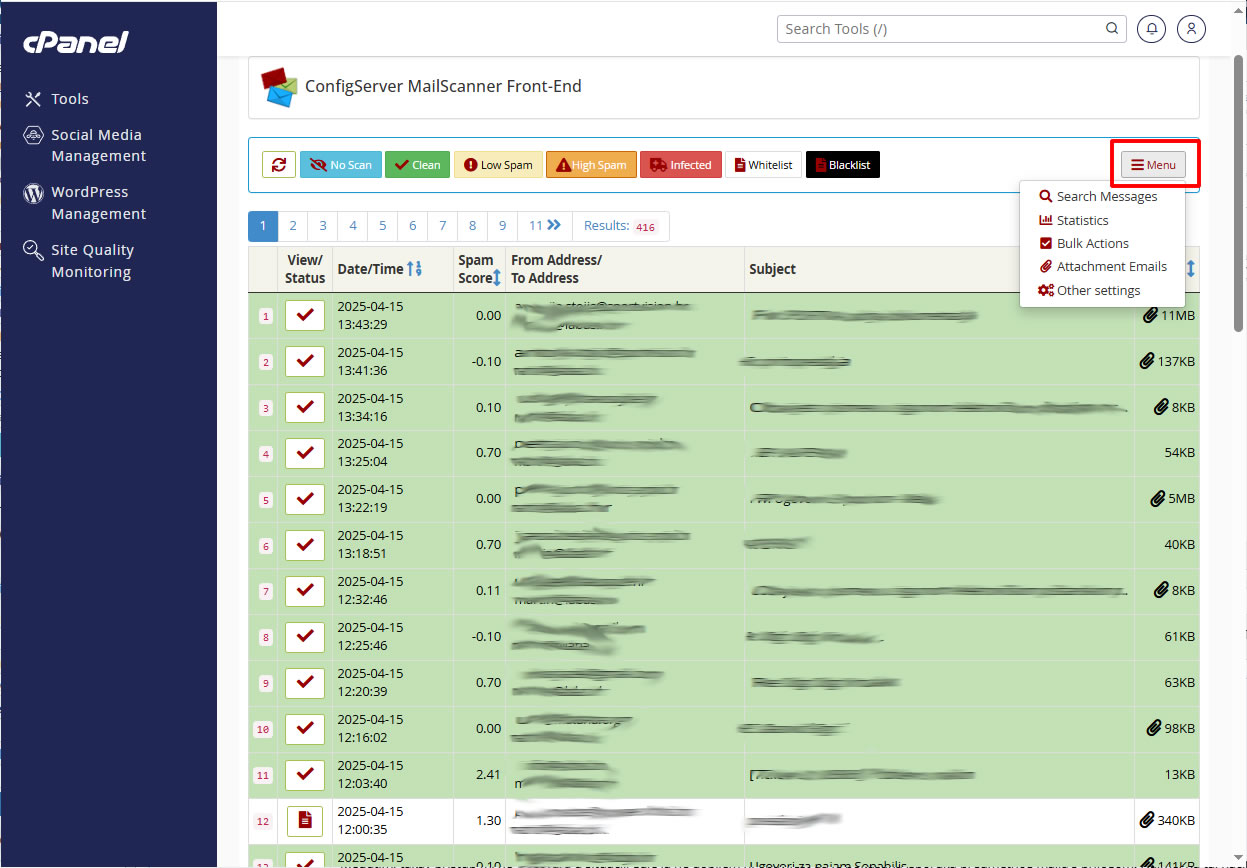1247x868 pixels.
Task: Go to results page 5
Action: 382,226
